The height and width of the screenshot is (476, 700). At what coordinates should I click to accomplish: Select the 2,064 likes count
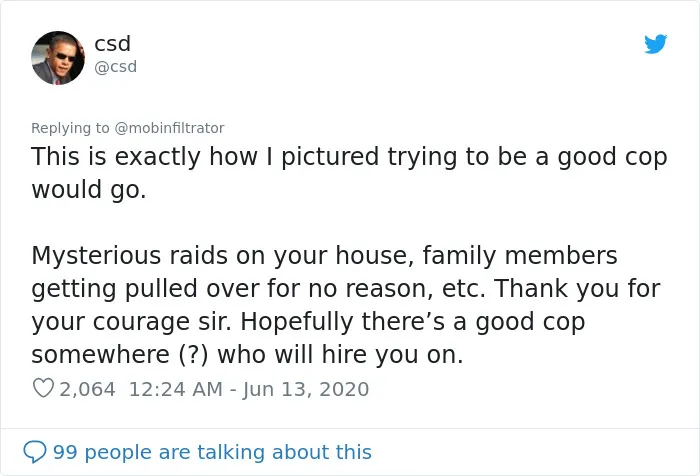pyautogui.click(x=88, y=389)
